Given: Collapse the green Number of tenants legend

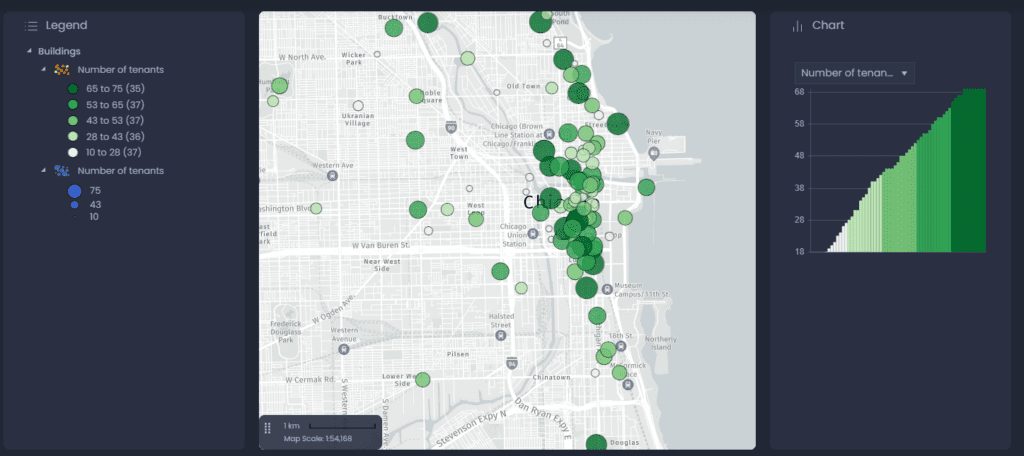Looking at the screenshot, I should pos(43,69).
